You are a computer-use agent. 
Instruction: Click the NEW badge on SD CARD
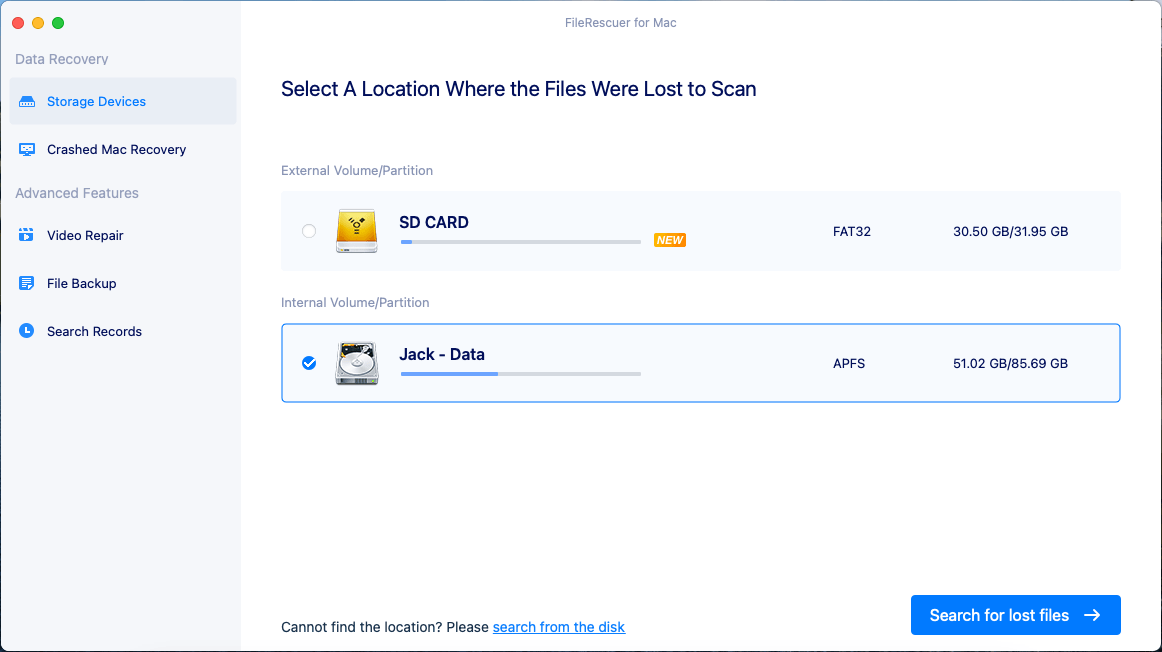click(x=669, y=240)
